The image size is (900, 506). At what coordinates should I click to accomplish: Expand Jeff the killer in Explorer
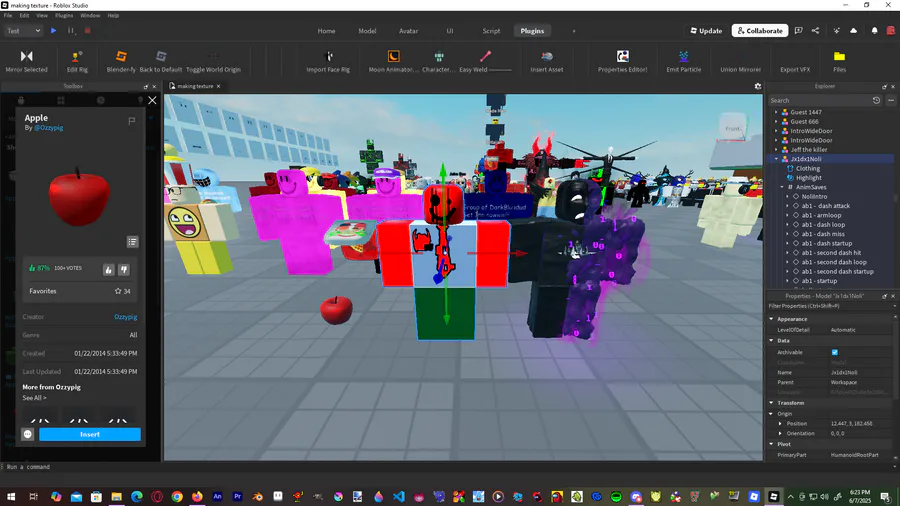pyautogui.click(x=777, y=150)
